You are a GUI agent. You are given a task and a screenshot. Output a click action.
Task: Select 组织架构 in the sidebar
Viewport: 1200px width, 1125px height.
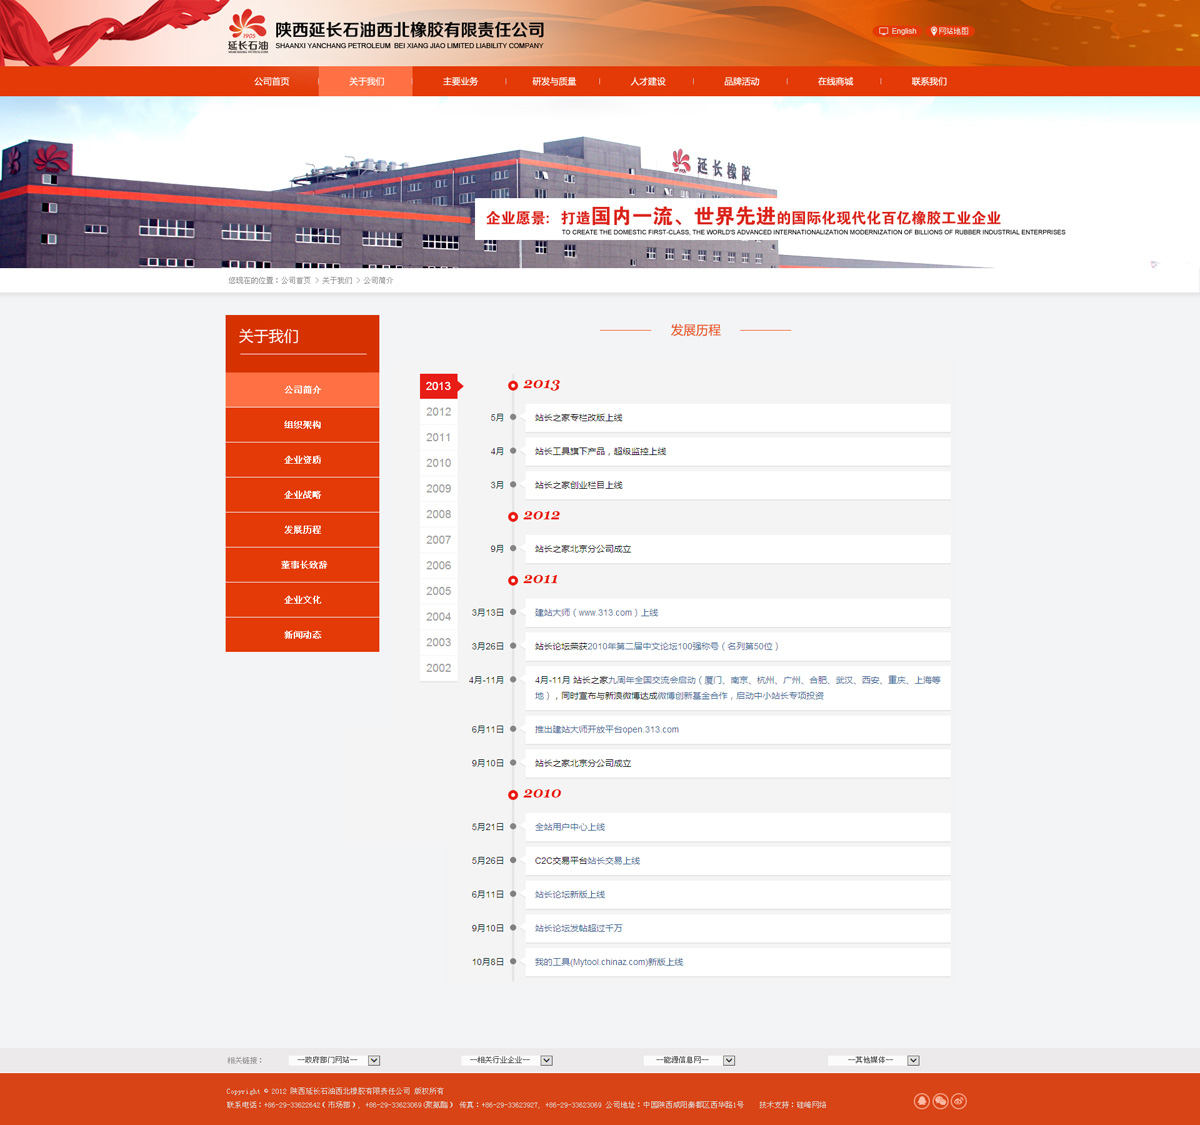(302, 425)
